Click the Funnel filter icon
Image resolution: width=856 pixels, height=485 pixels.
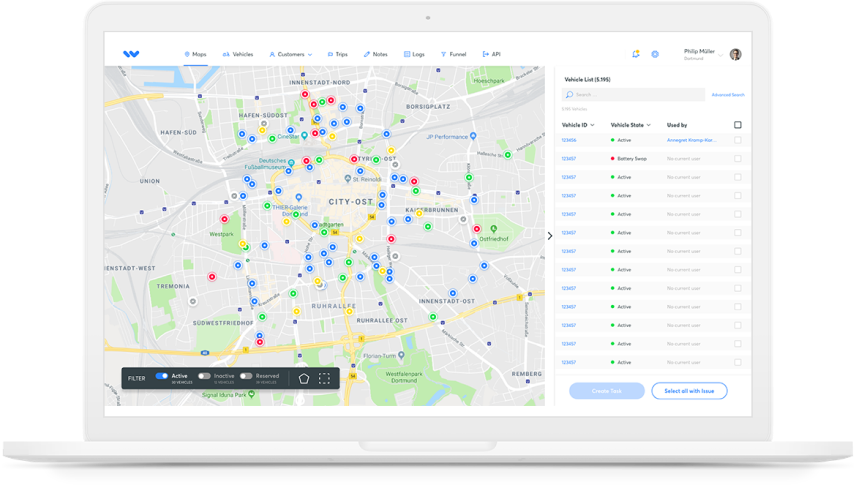pyautogui.click(x=443, y=54)
